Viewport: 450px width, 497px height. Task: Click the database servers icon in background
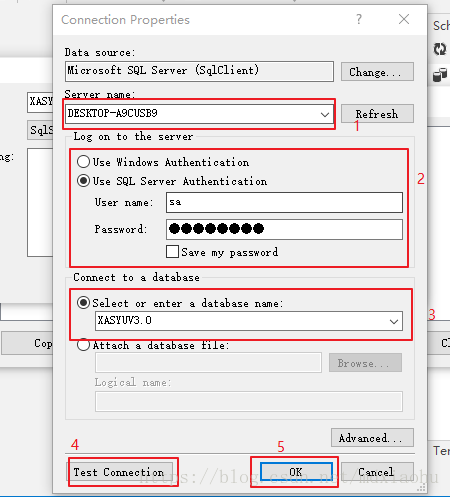pos(440,75)
